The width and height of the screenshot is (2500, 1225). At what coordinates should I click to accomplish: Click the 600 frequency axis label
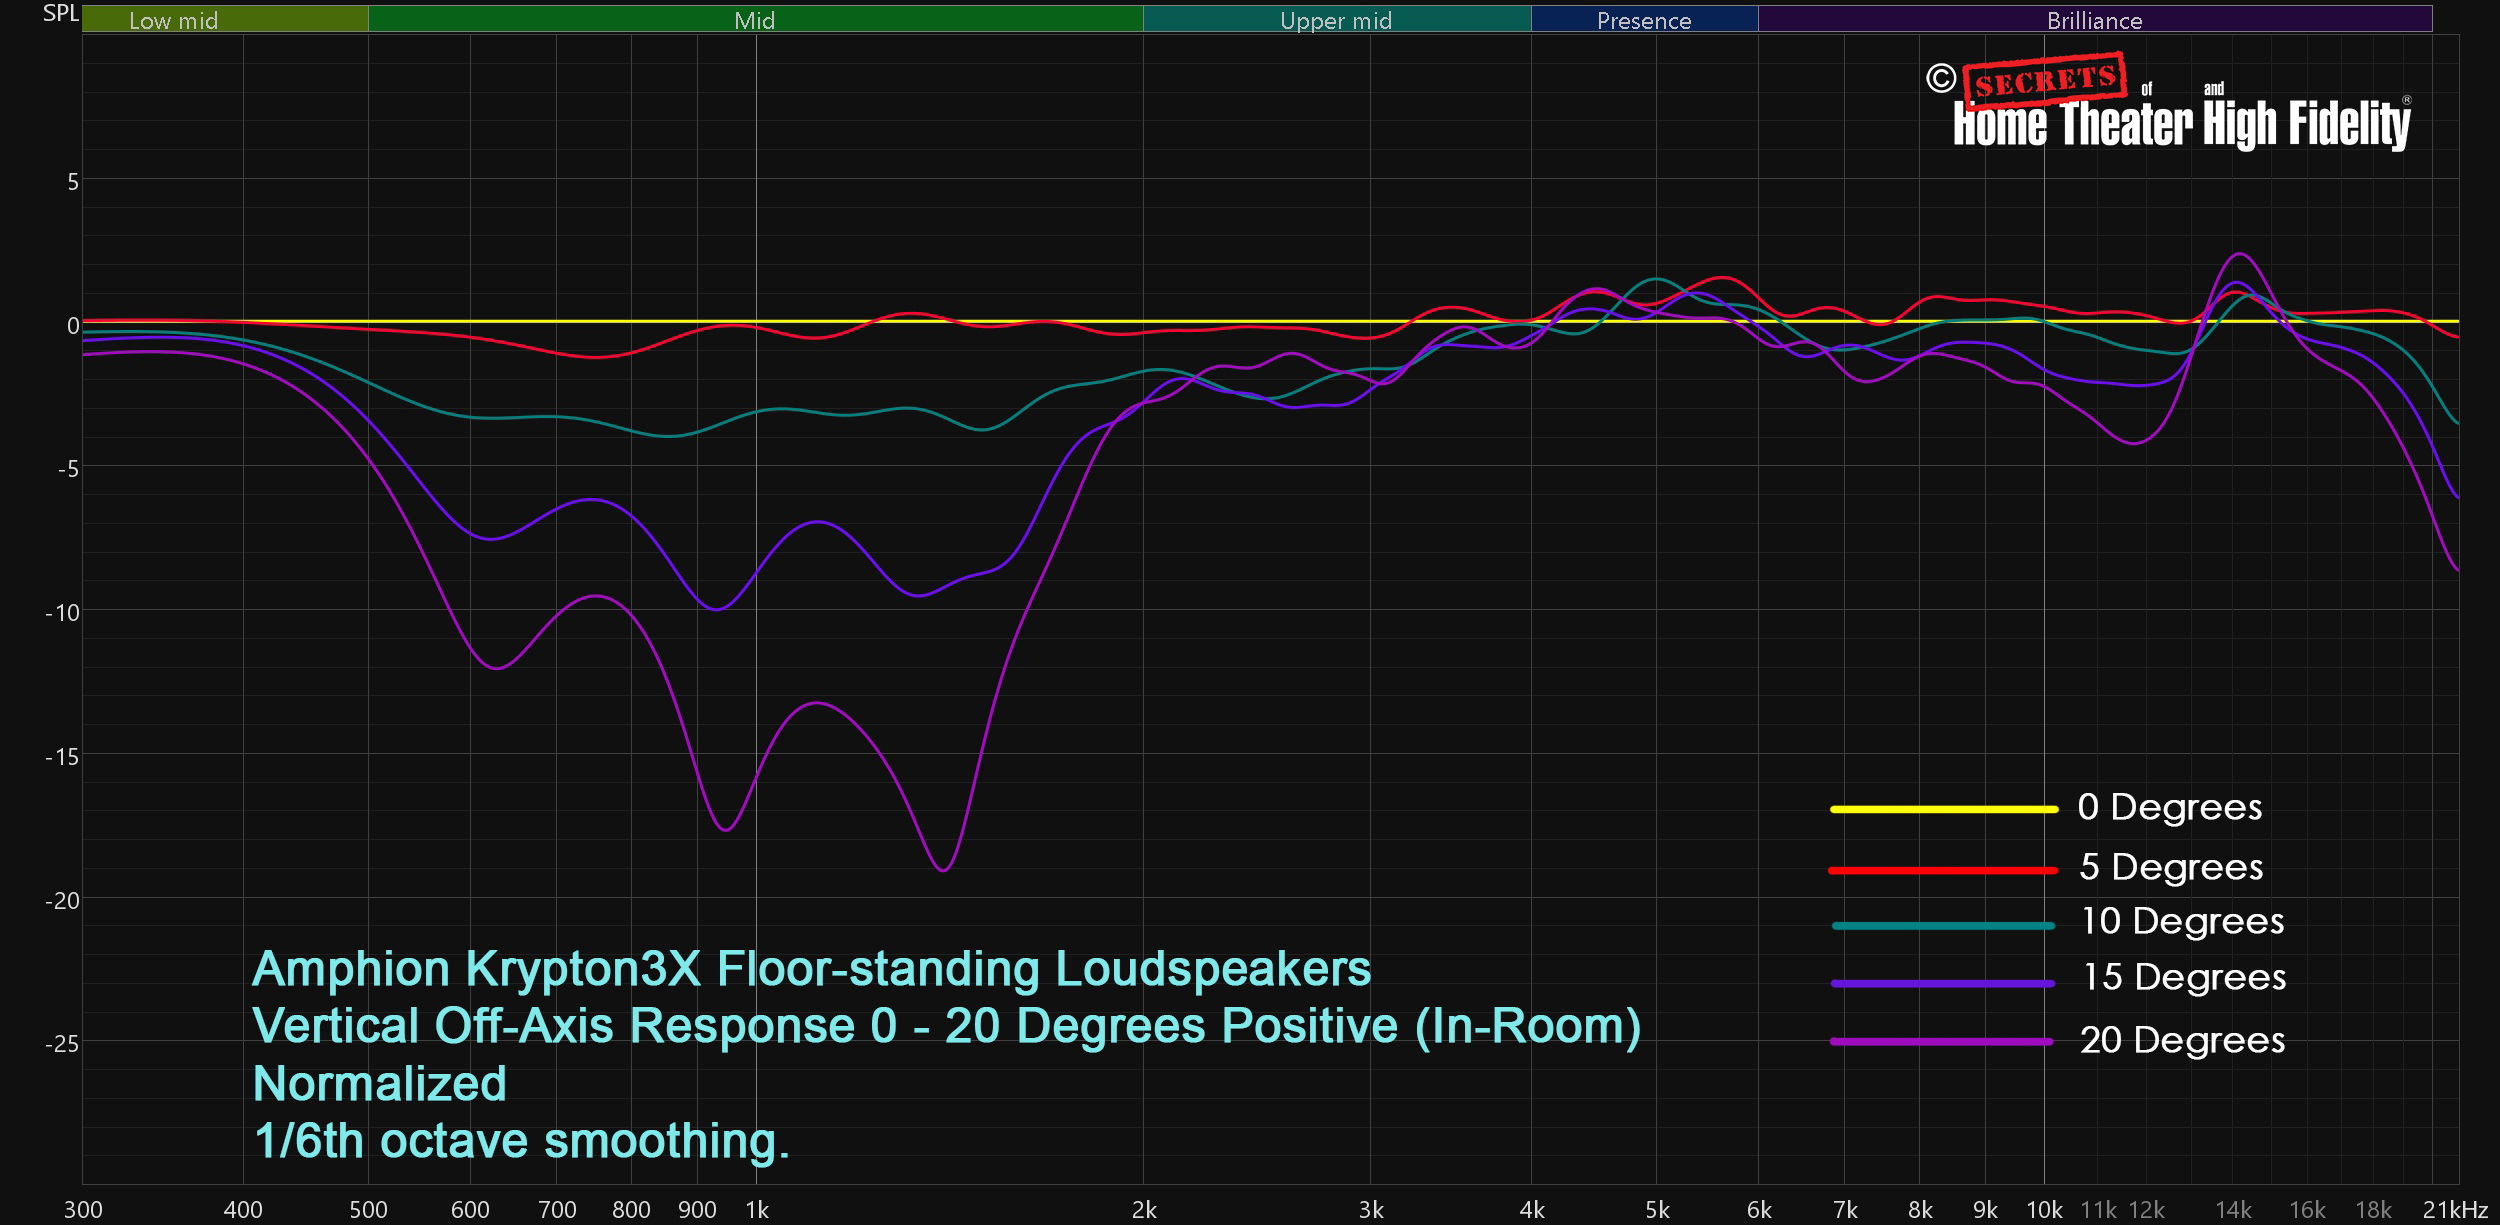(470, 1210)
